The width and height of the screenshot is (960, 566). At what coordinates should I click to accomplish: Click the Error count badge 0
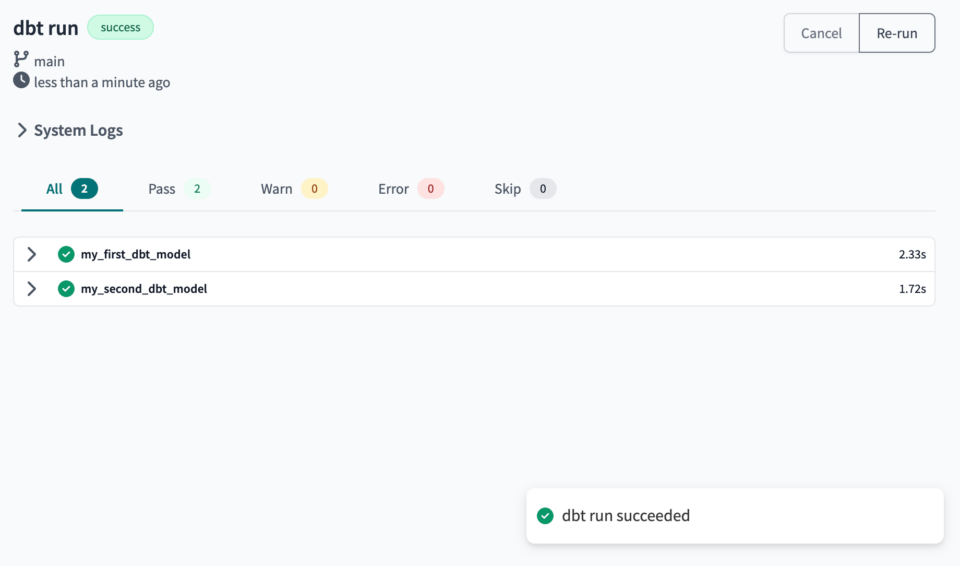click(430, 189)
